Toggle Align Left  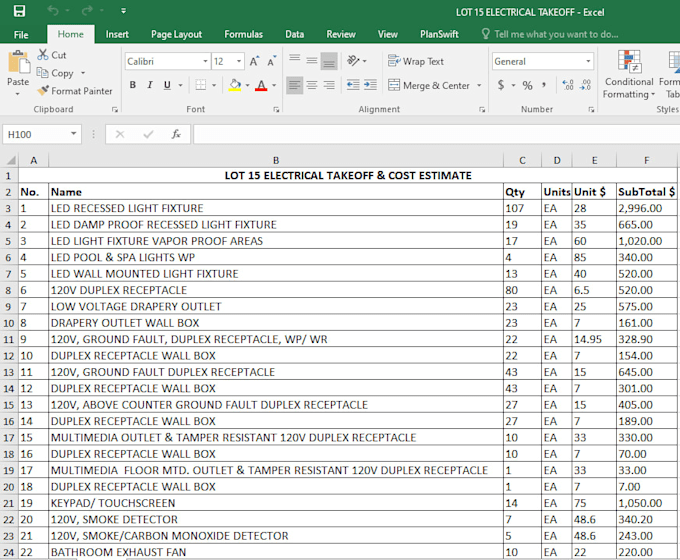(295, 85)
